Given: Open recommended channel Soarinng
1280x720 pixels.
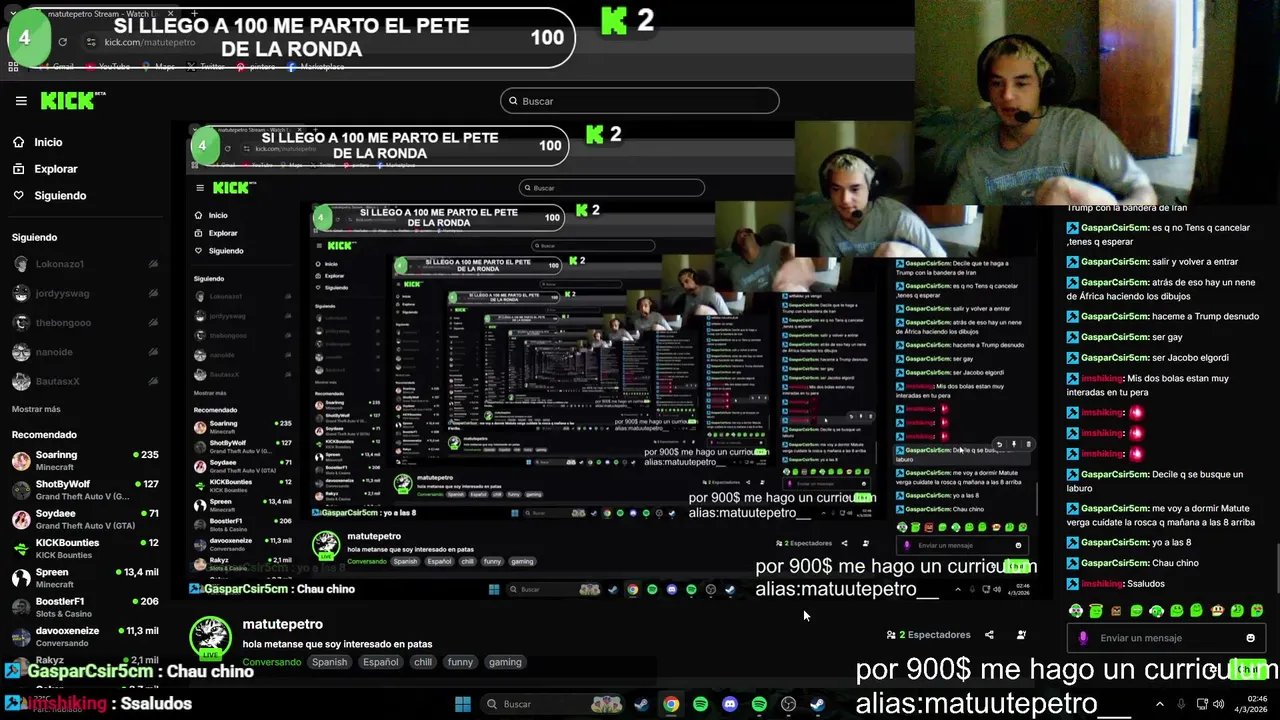Looking at the screenshot, I should point(86,461).
